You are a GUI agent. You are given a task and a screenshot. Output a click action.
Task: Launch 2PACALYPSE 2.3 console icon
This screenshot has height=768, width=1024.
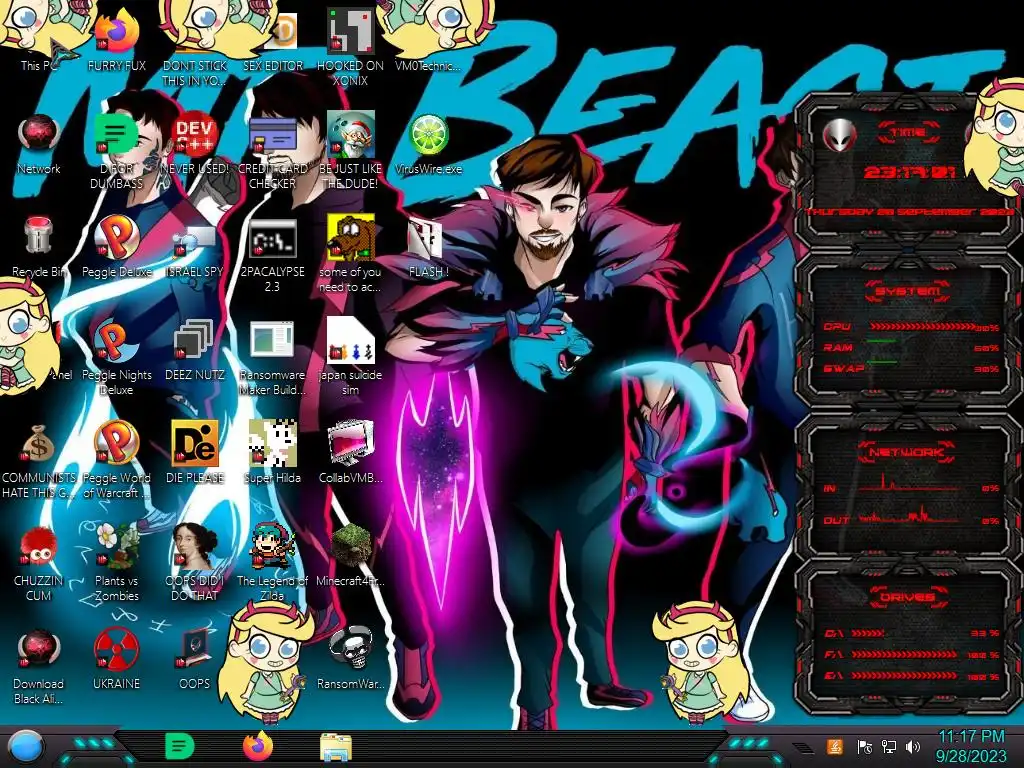click(x=272, y=255)
